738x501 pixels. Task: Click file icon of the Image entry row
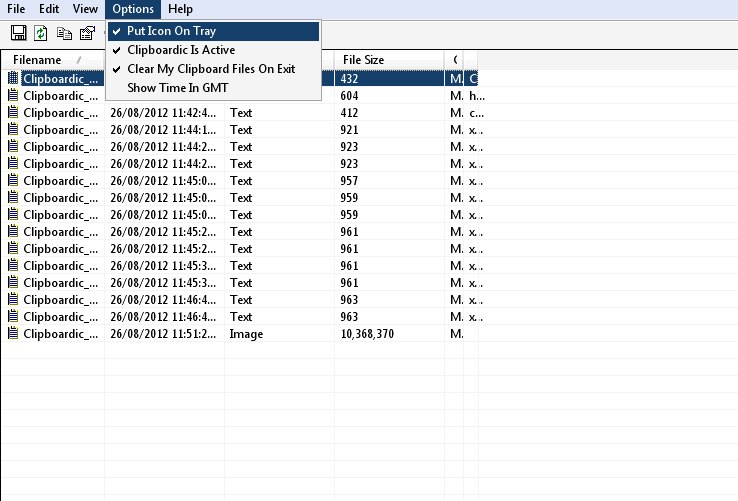pos(13,334)
